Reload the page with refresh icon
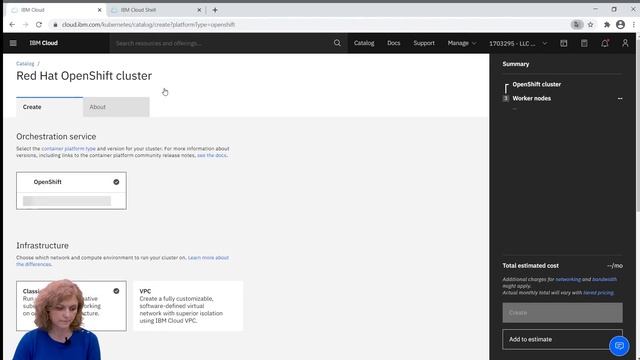This screenshot has width=640, height=360. (39, 24)
